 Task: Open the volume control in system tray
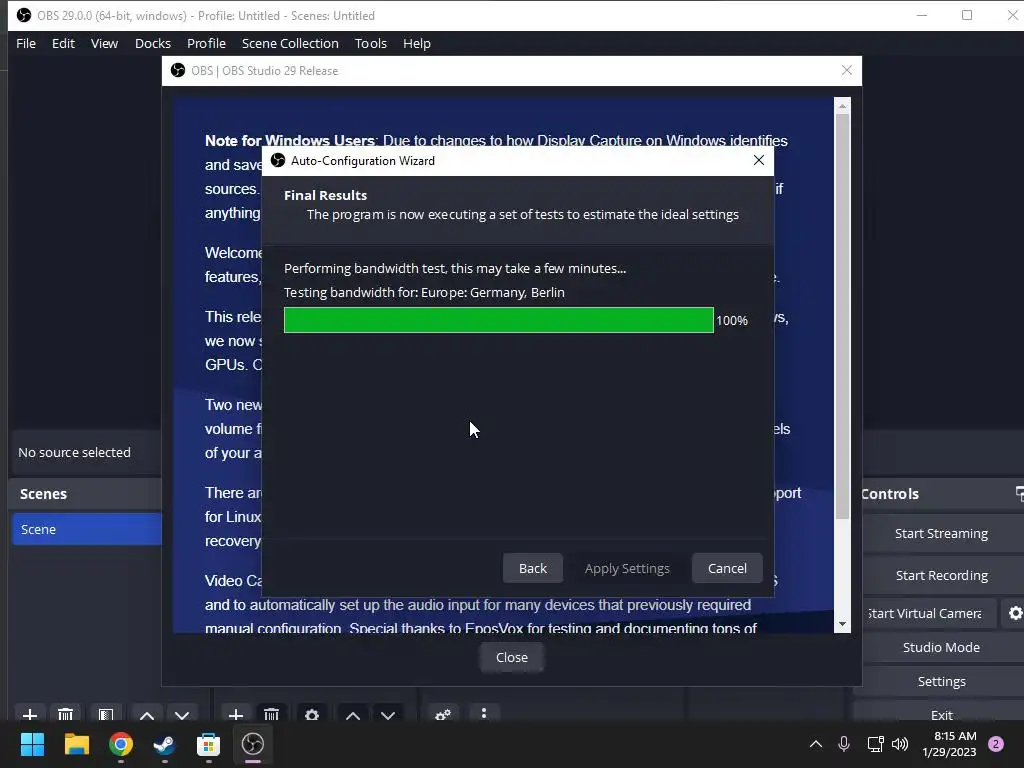point(900,744)
